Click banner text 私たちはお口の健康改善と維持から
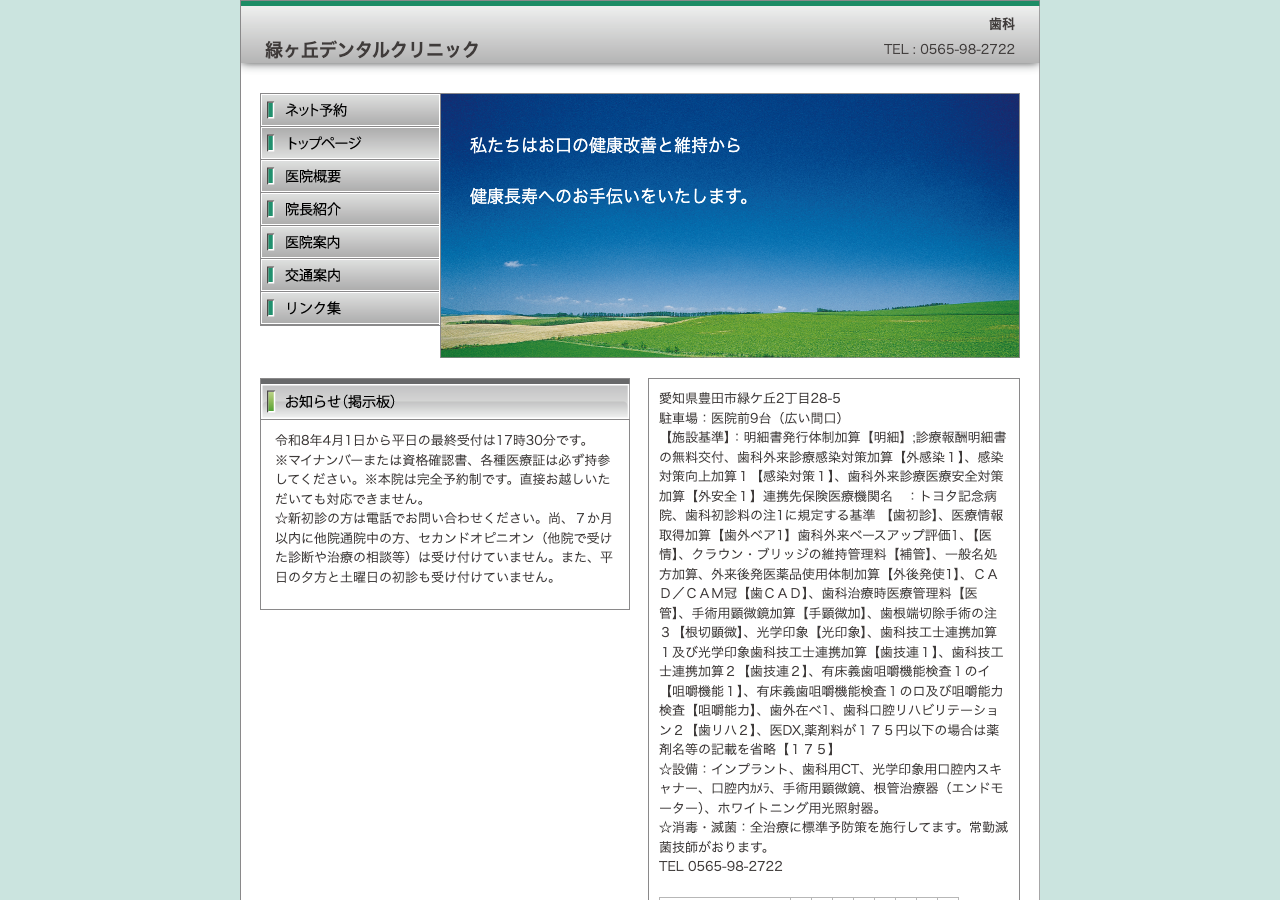 606,145
